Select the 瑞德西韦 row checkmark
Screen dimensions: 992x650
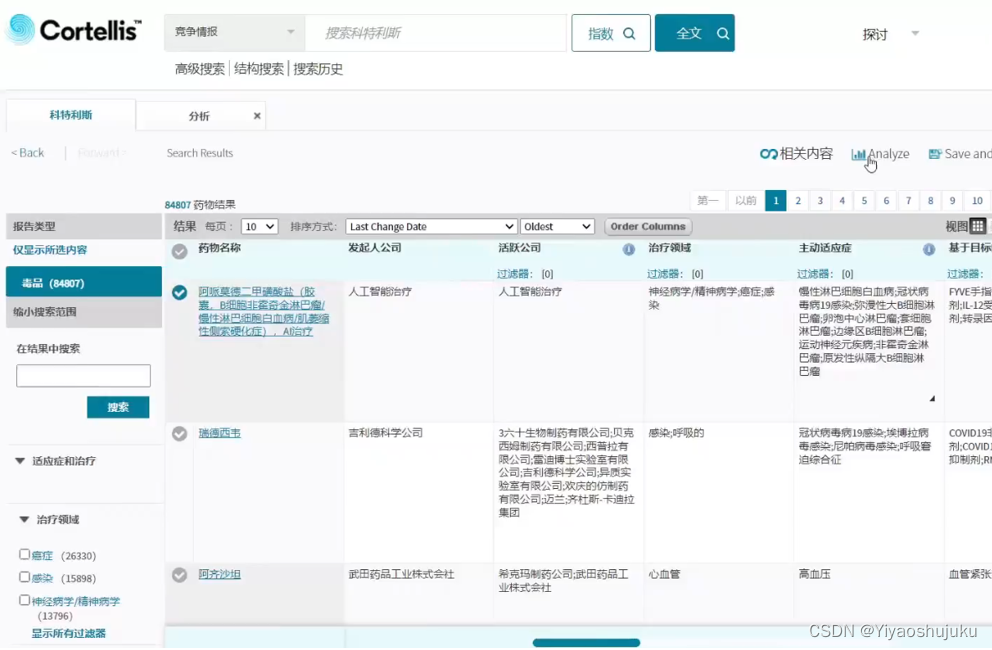pos(180,434)
